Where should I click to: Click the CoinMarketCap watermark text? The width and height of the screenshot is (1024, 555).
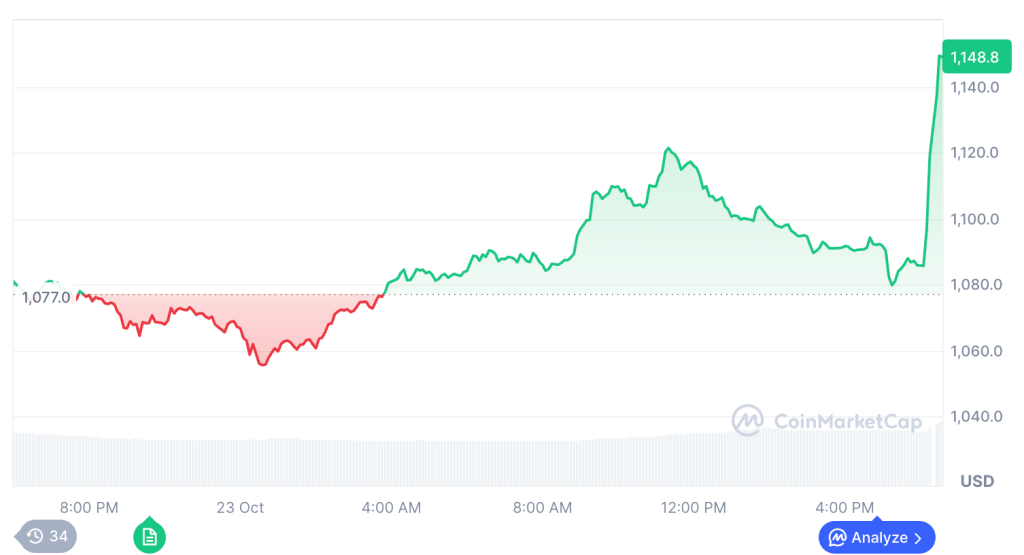click(848, 422)
